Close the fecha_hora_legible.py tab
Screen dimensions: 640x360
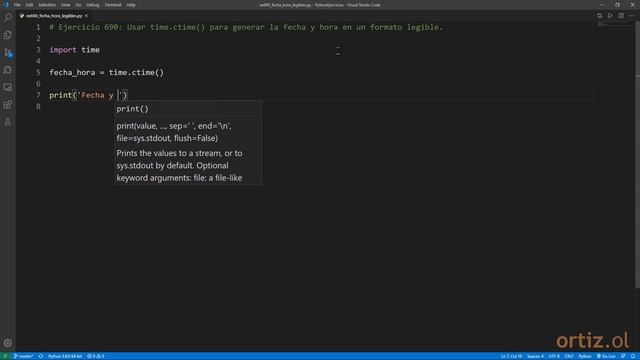(86, 16)
